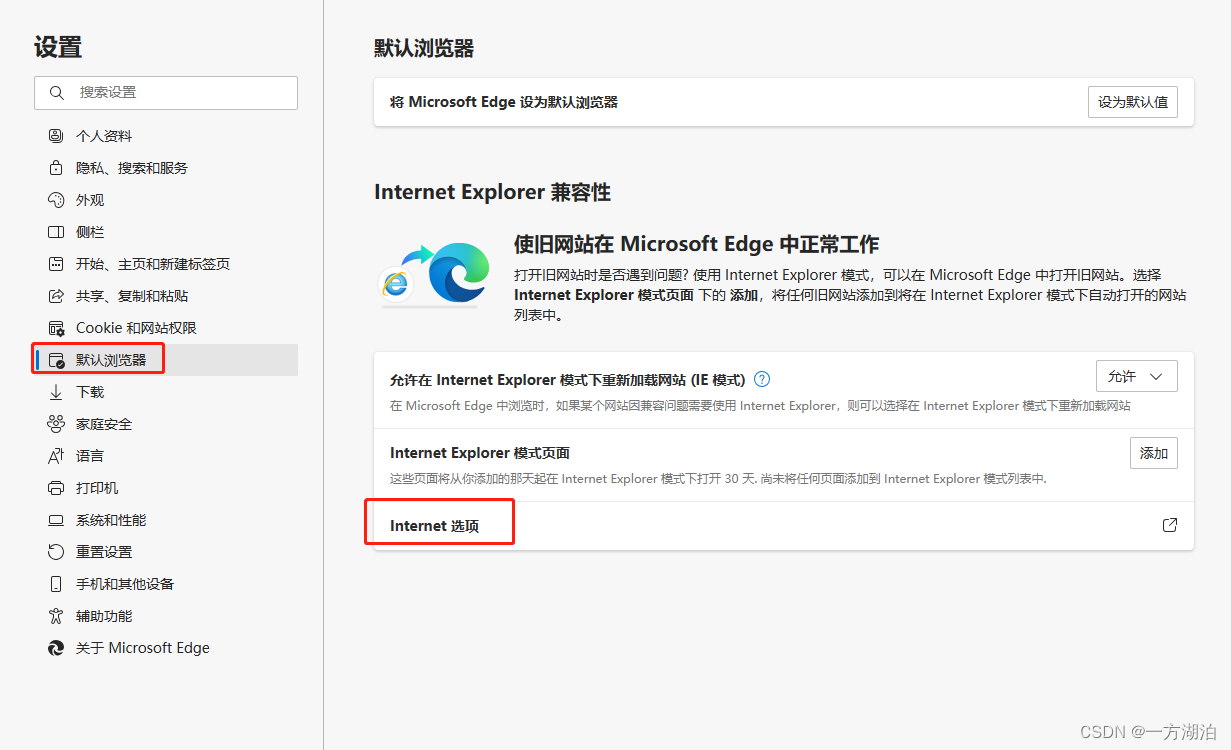The image size is (1231, 750).
Task: Click the 共享、复制和粘贴 share icon
Action: click(56, 296)
